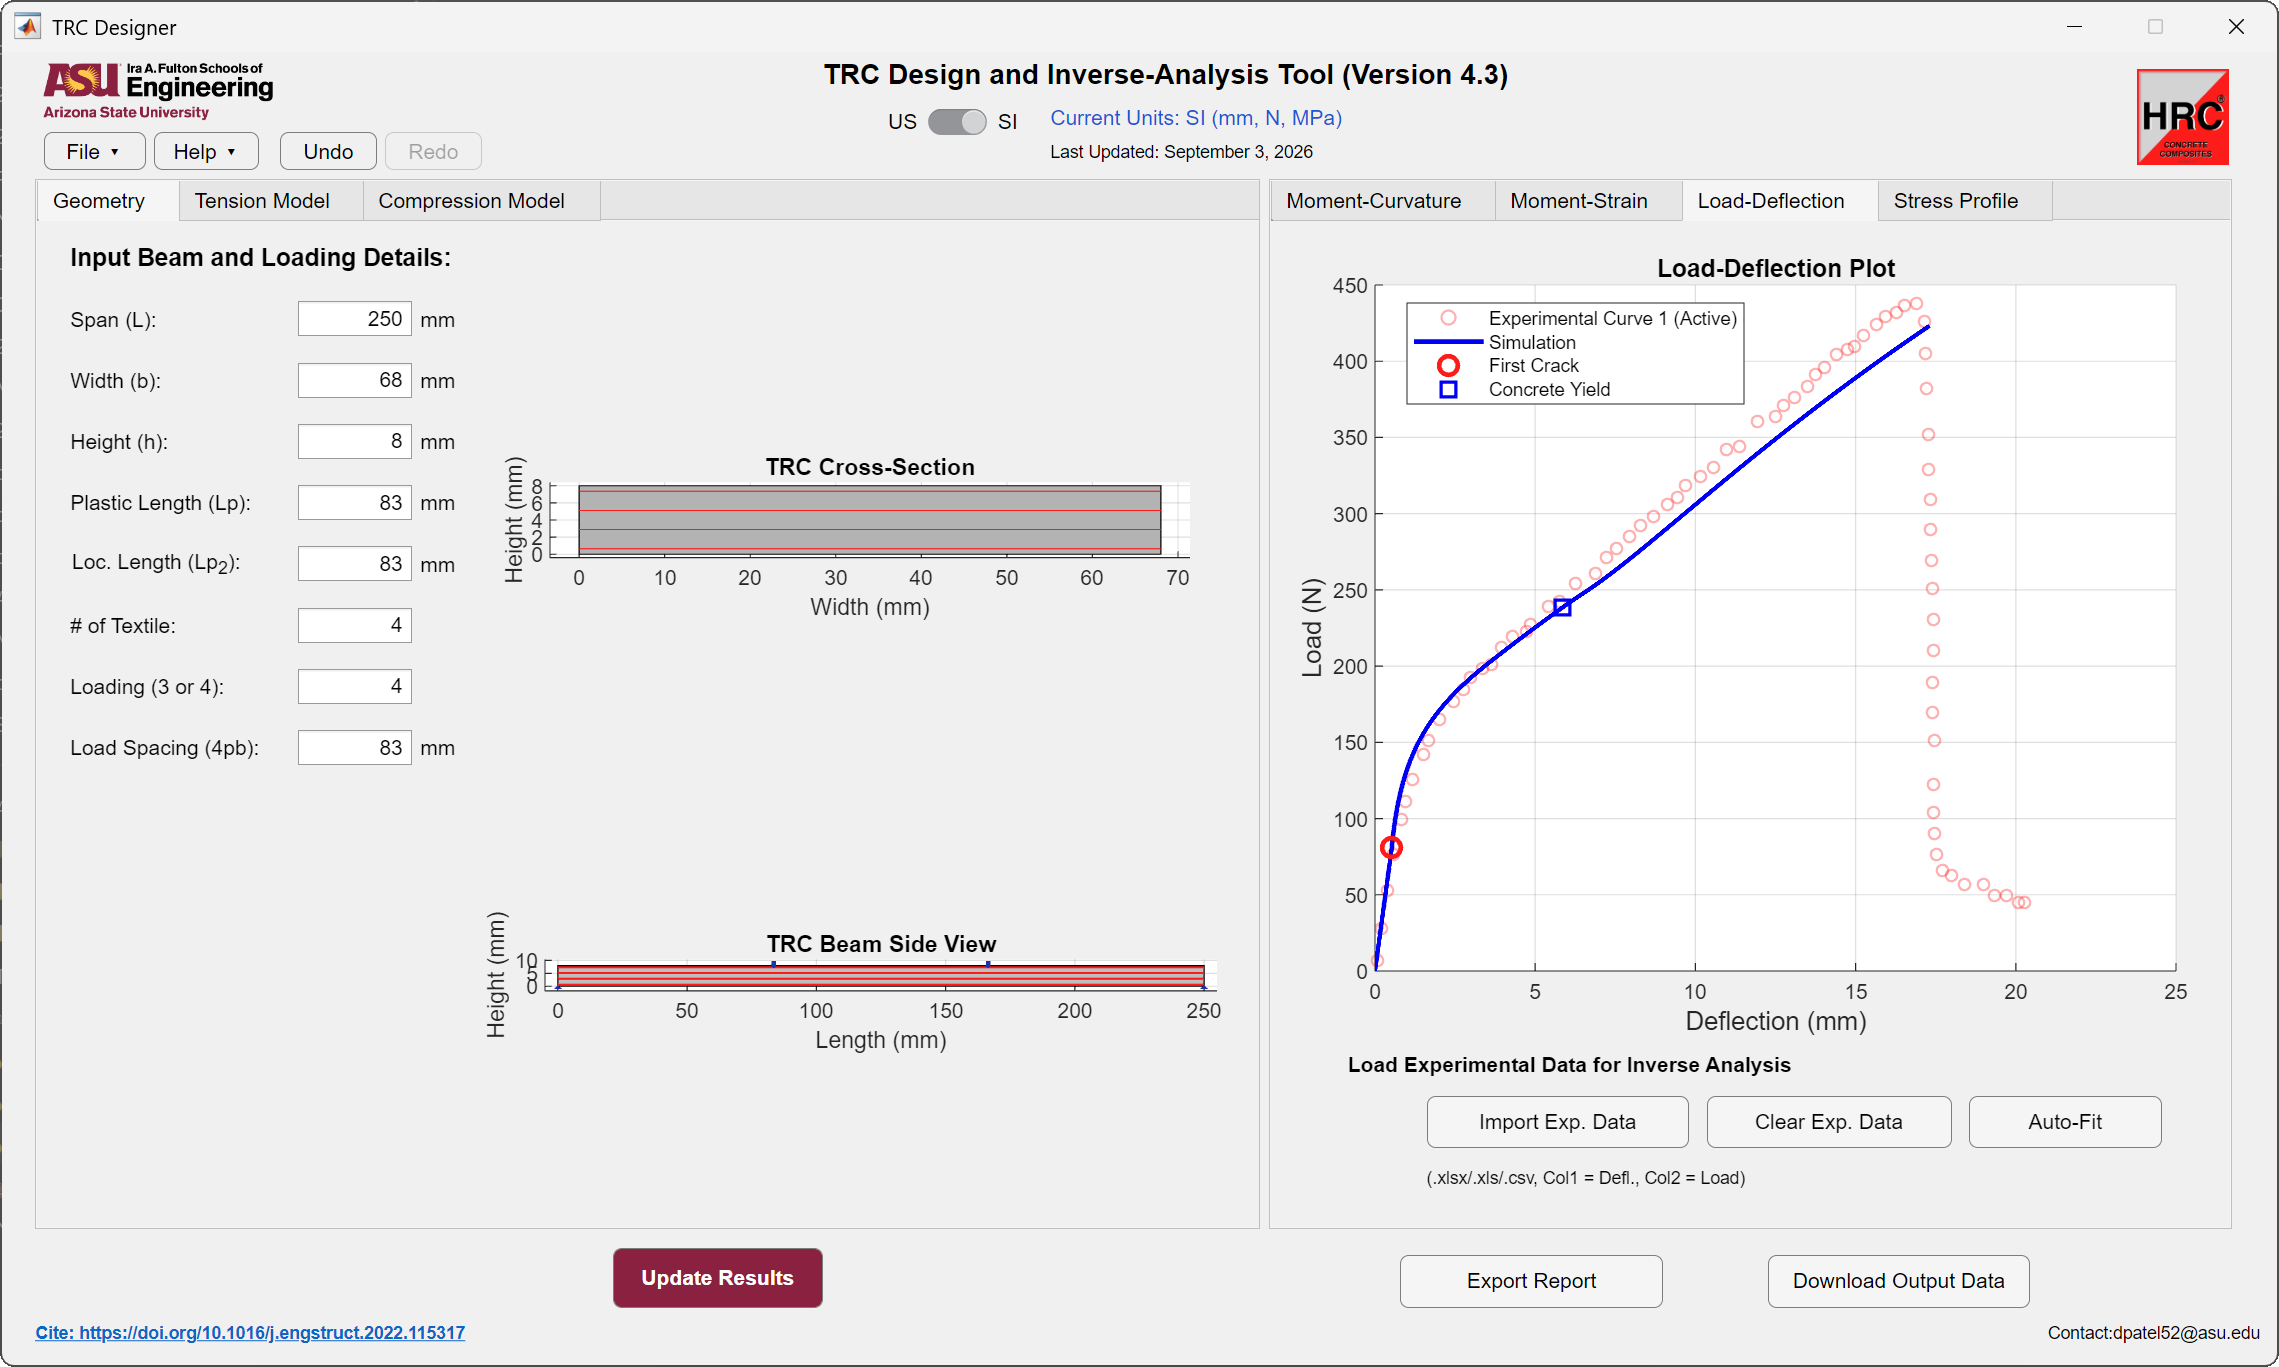The image size is (2279, 1367).
Task: Click the HRC Concrete Composites logo
Action: [2182, 117]
